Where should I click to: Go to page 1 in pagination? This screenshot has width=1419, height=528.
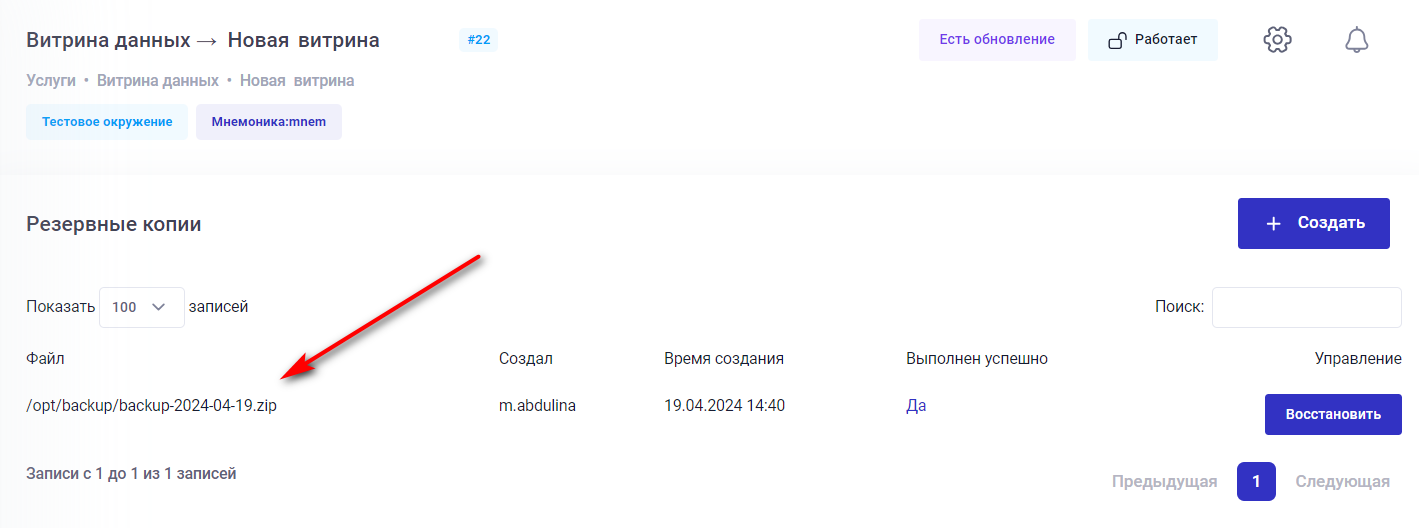tap(1256, 482)
